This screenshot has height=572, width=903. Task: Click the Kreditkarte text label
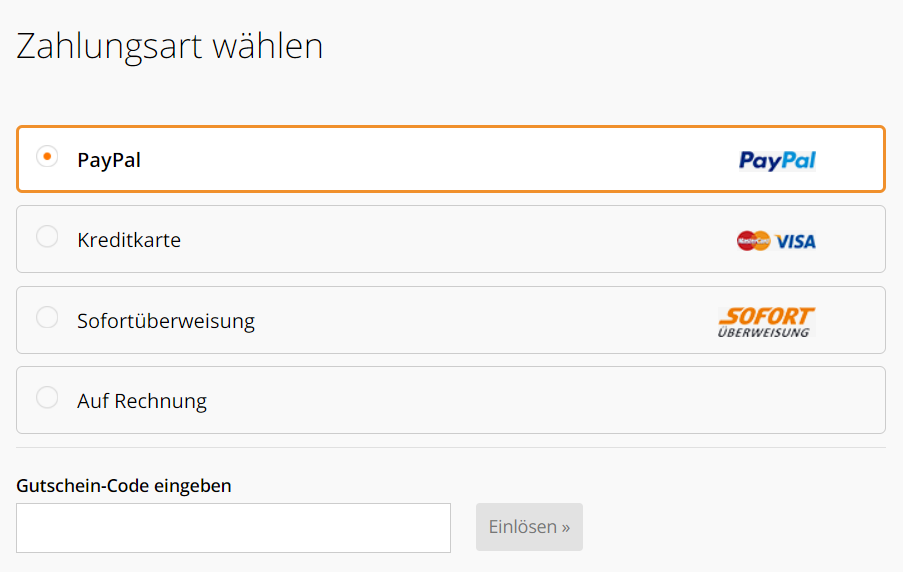pos(129,240)
